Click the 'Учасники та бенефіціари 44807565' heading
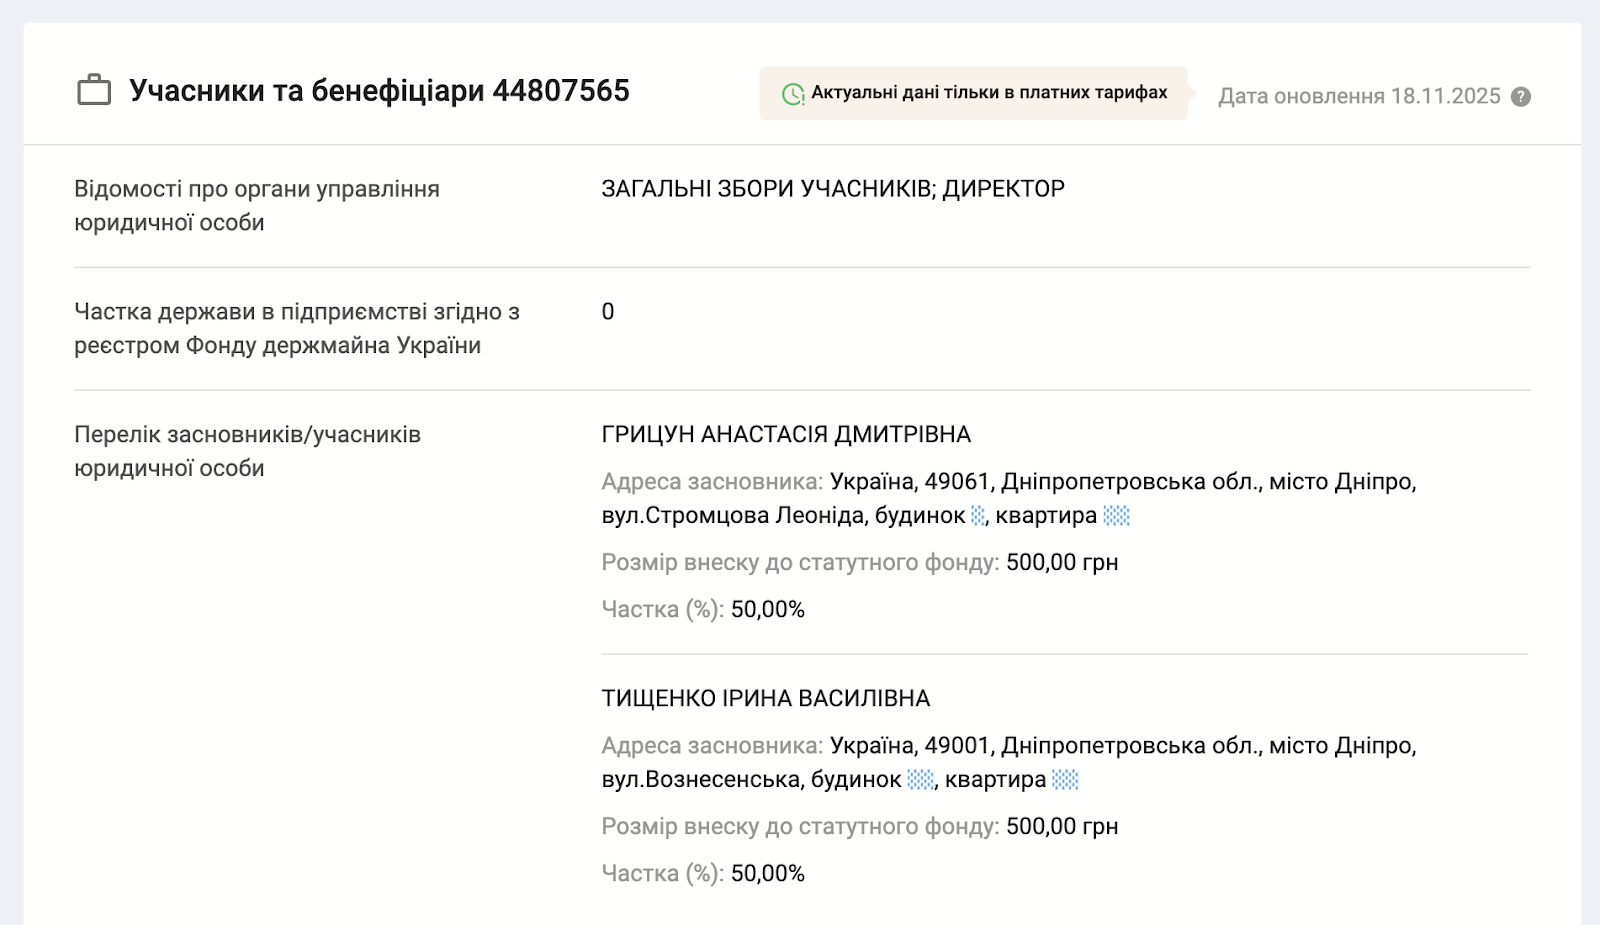Viewport: 1600px width, 925px height. click(x=379, y=91)
